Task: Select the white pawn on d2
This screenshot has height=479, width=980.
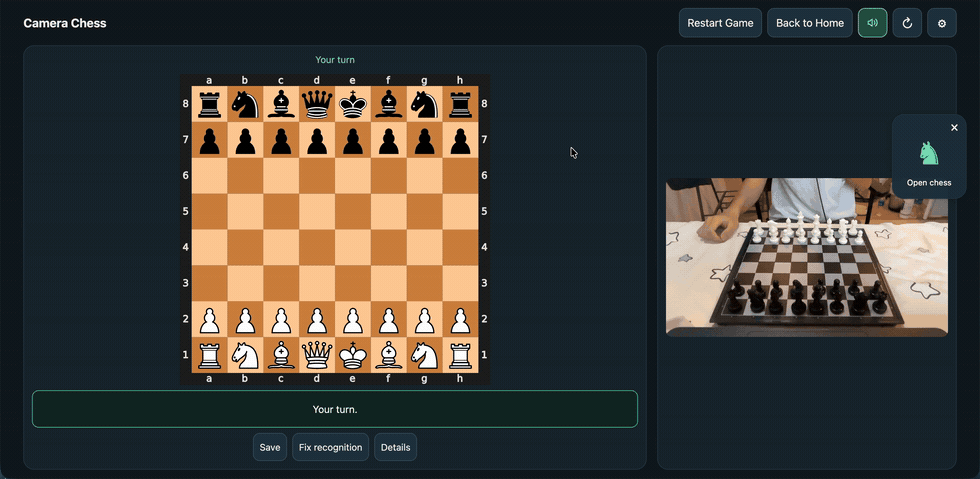Action: point(317,320)
